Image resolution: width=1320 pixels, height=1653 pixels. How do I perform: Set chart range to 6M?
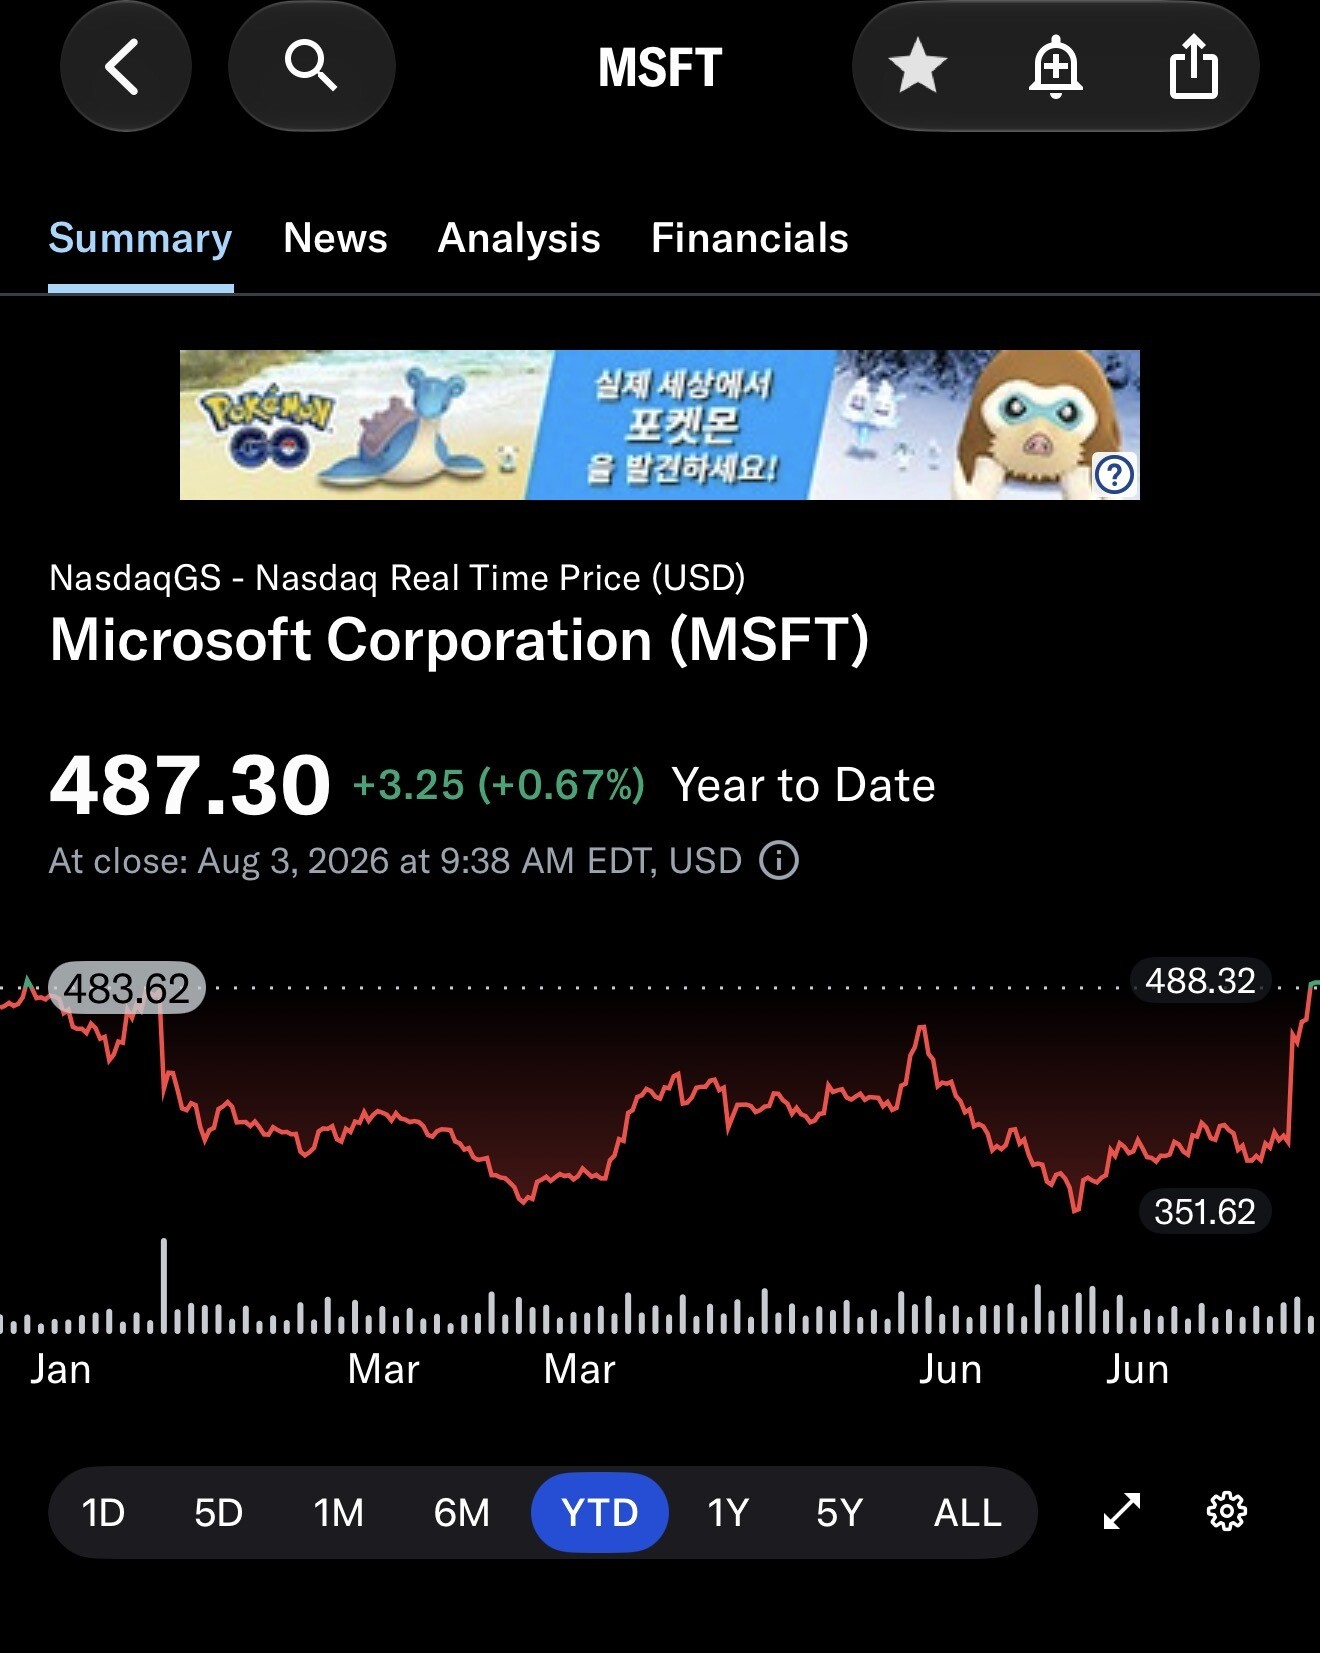pyautogui.click(x=461, y=1512)
